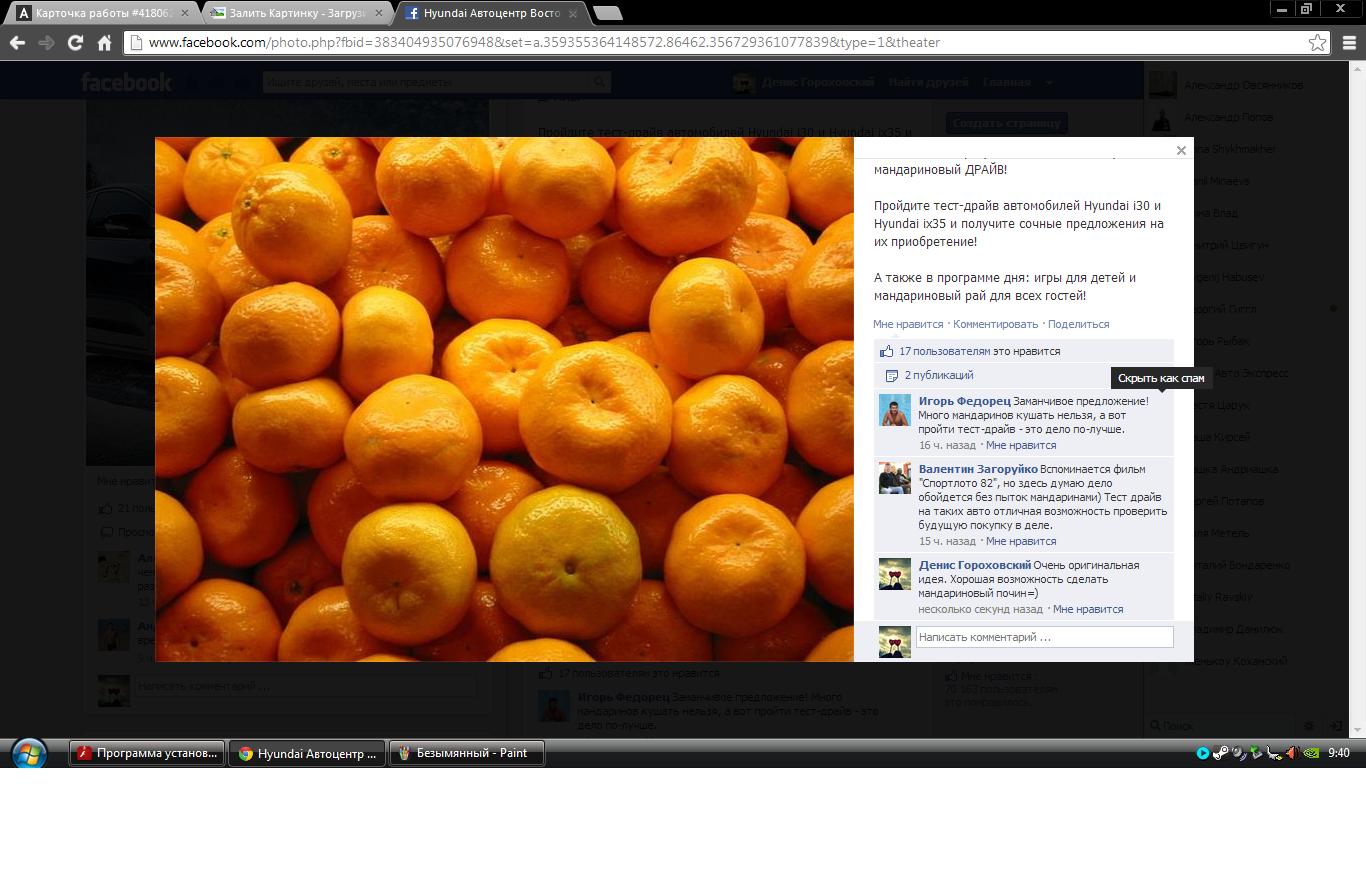
Task: Click the 16 ч. назад comment timestamp
Action: [x=947, y=445]
